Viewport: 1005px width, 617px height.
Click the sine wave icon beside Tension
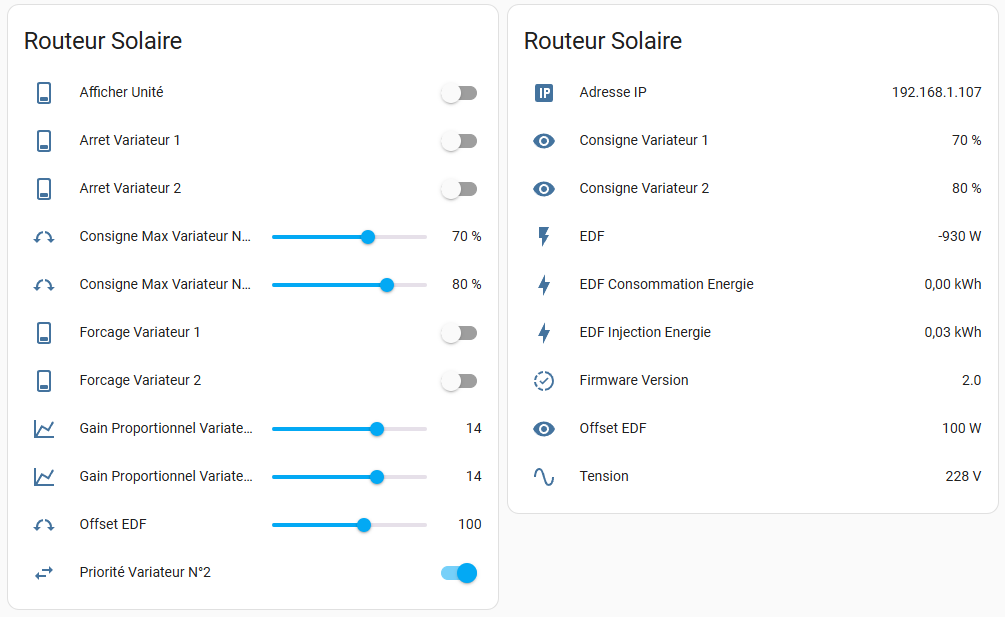543,477
